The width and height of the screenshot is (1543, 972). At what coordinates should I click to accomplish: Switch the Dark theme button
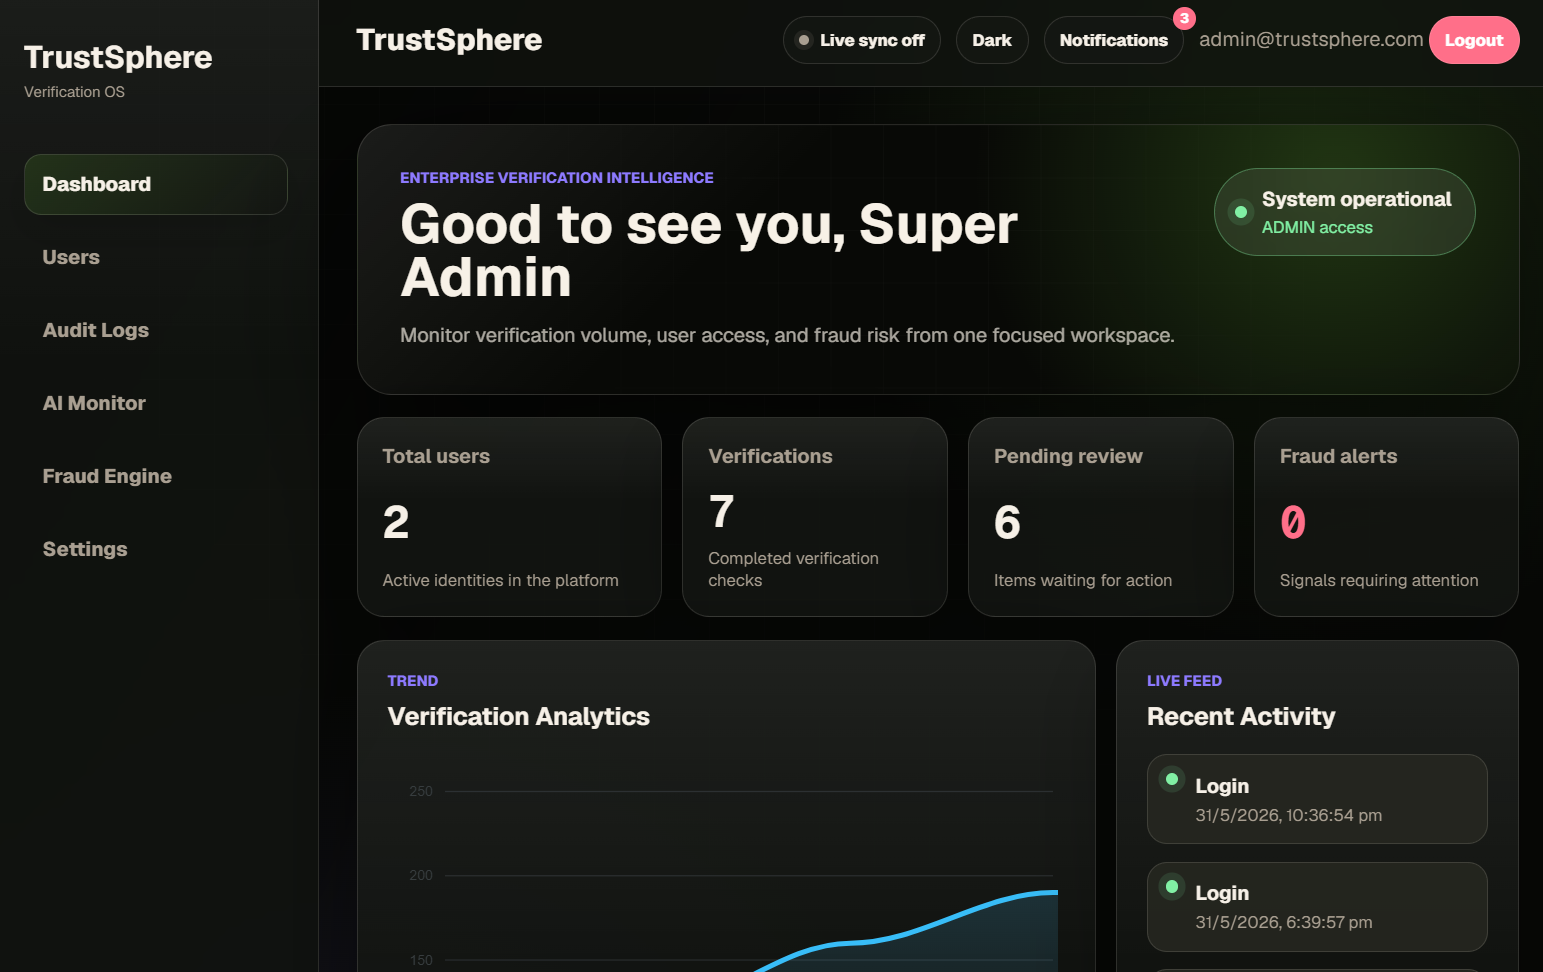(992, 40)
